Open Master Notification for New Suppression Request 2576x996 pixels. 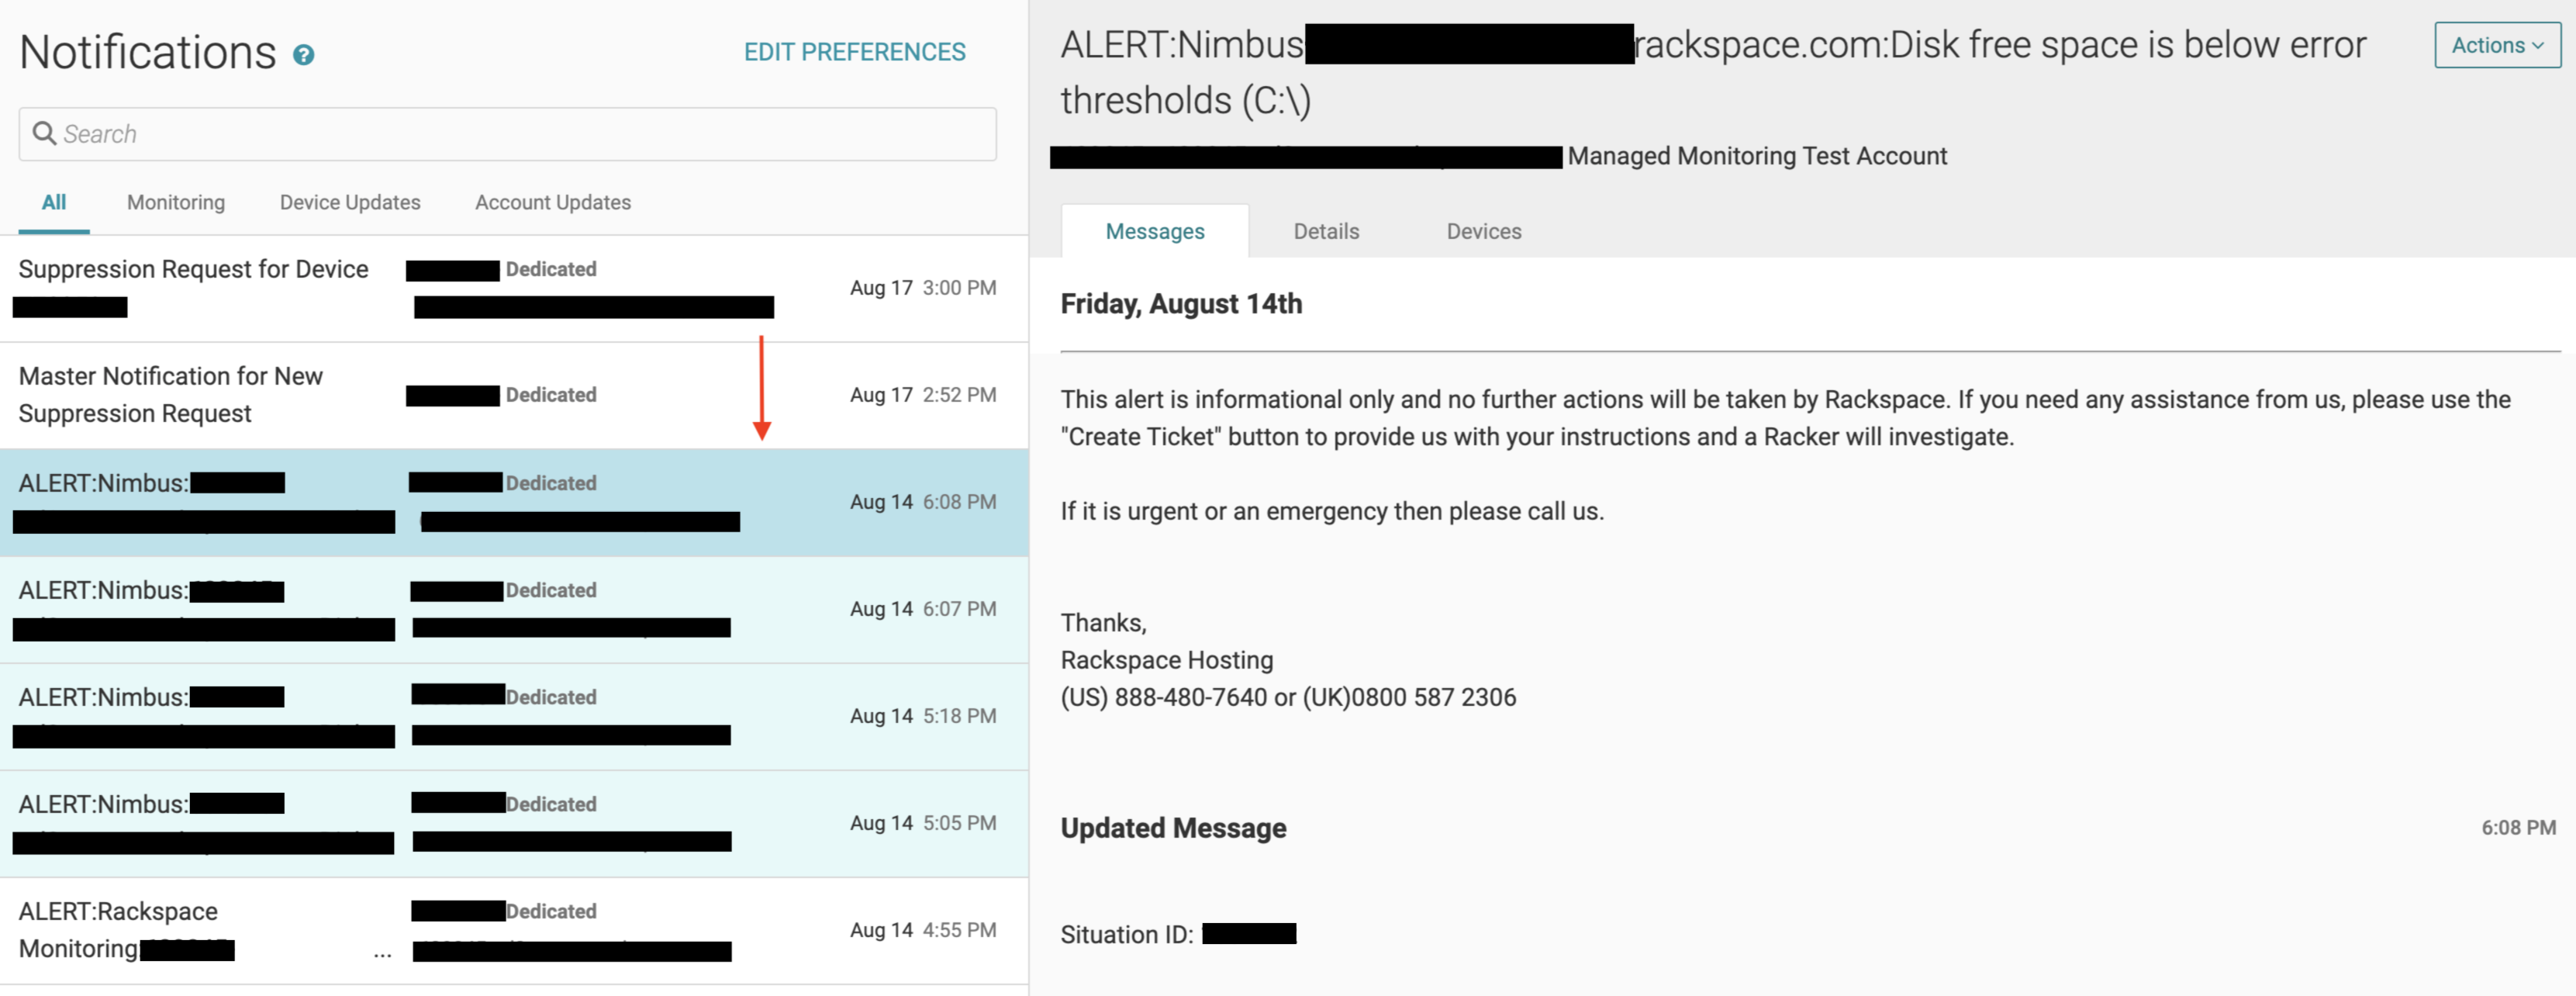tap(514, 396)
